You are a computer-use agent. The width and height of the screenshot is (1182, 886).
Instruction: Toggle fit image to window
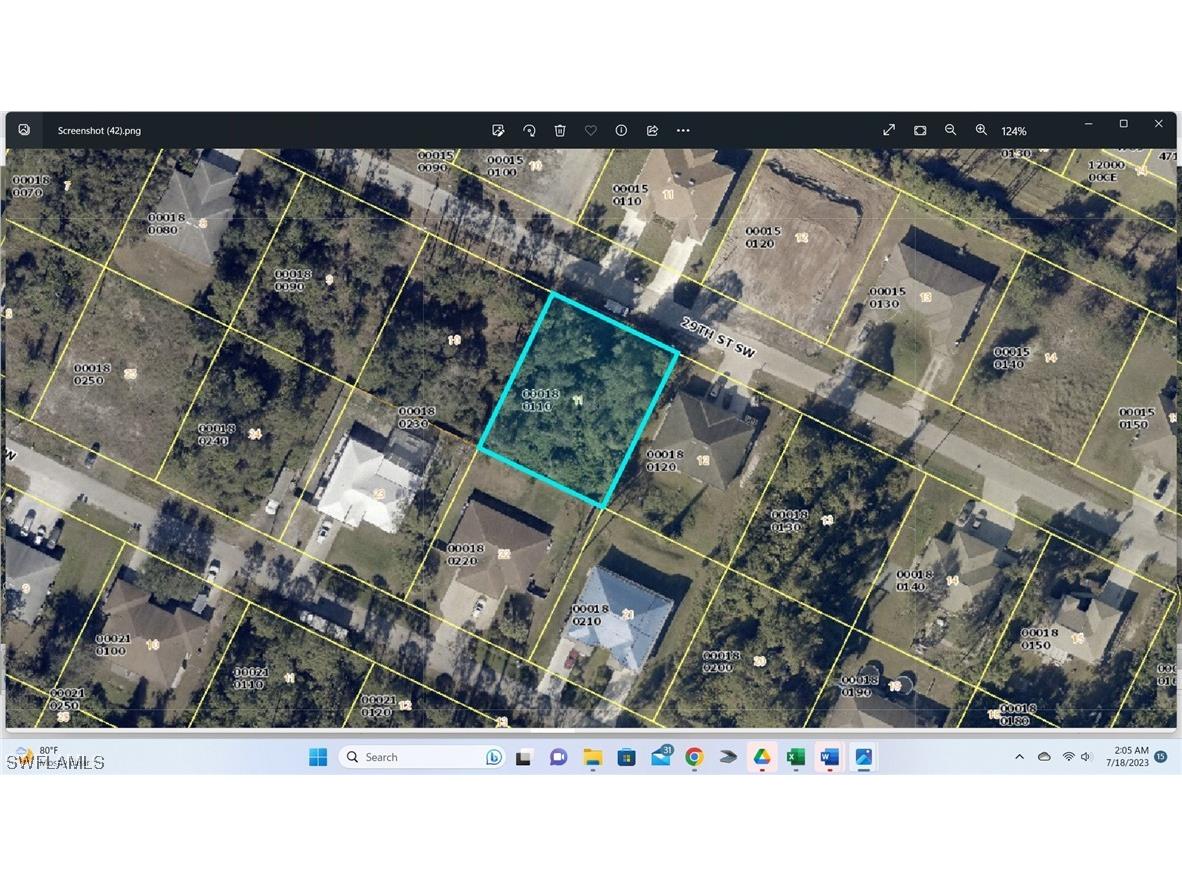coord(919,130)
